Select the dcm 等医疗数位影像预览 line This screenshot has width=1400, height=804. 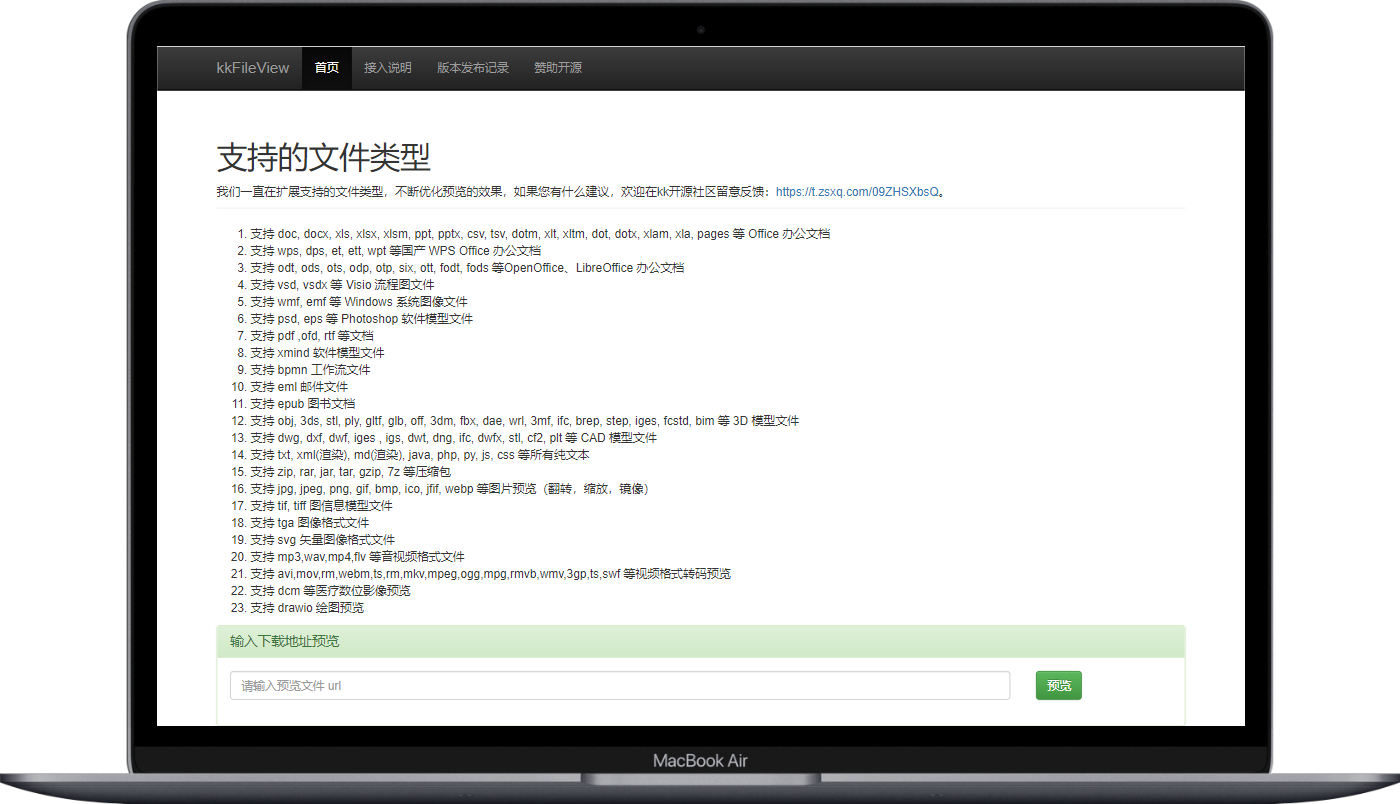coord(331,591)
